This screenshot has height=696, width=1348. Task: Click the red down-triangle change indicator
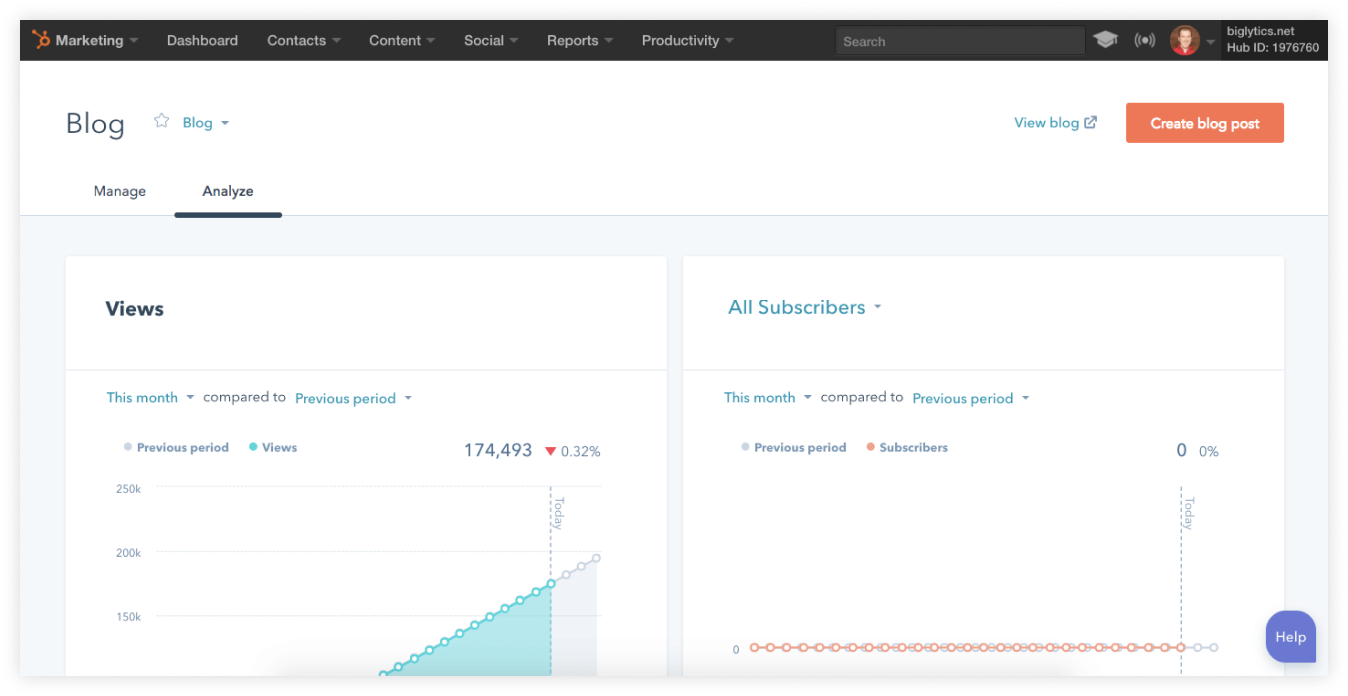point(550,451)
